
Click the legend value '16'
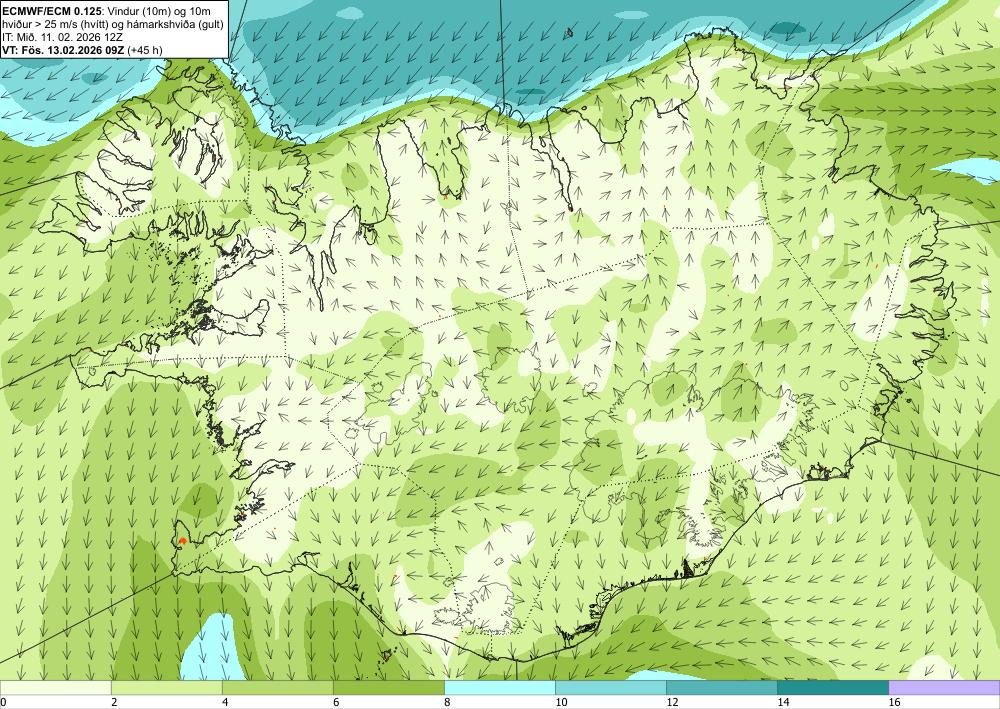click(x=895, y=702)
